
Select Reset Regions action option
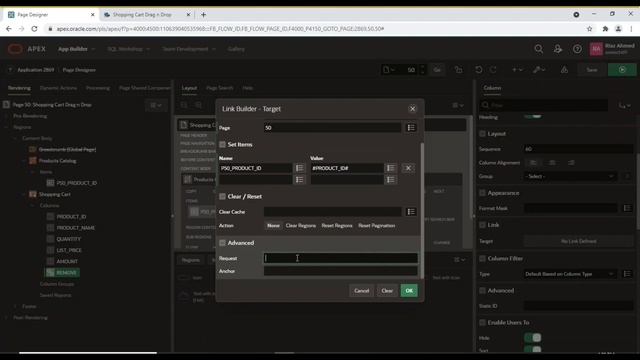337,225
